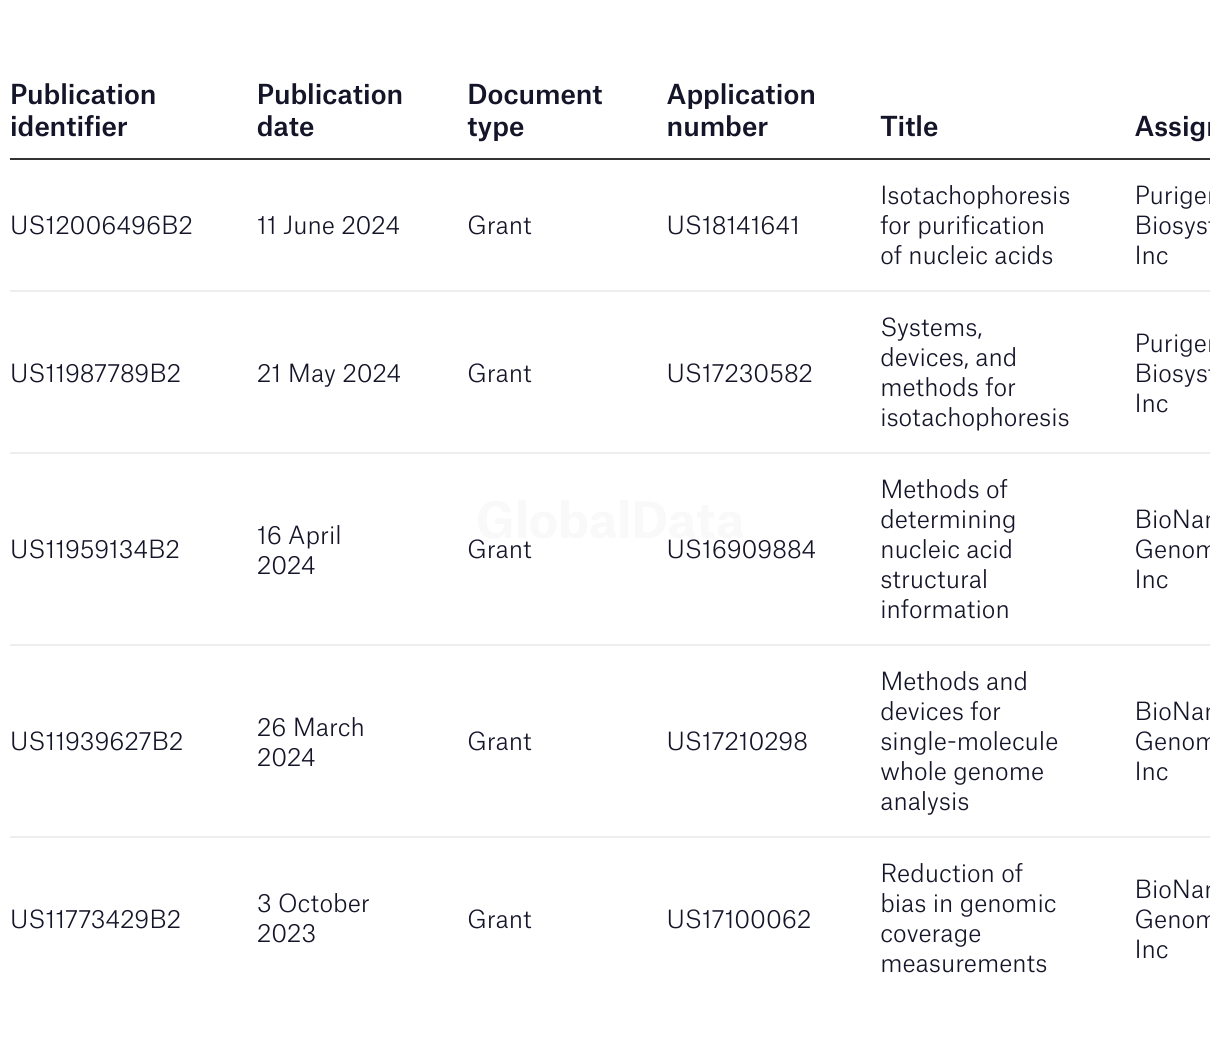Viewport: 1220px width, 1040px height.
Task: Select publication identifier US12006496B2
Action: [x=101, y=226]
